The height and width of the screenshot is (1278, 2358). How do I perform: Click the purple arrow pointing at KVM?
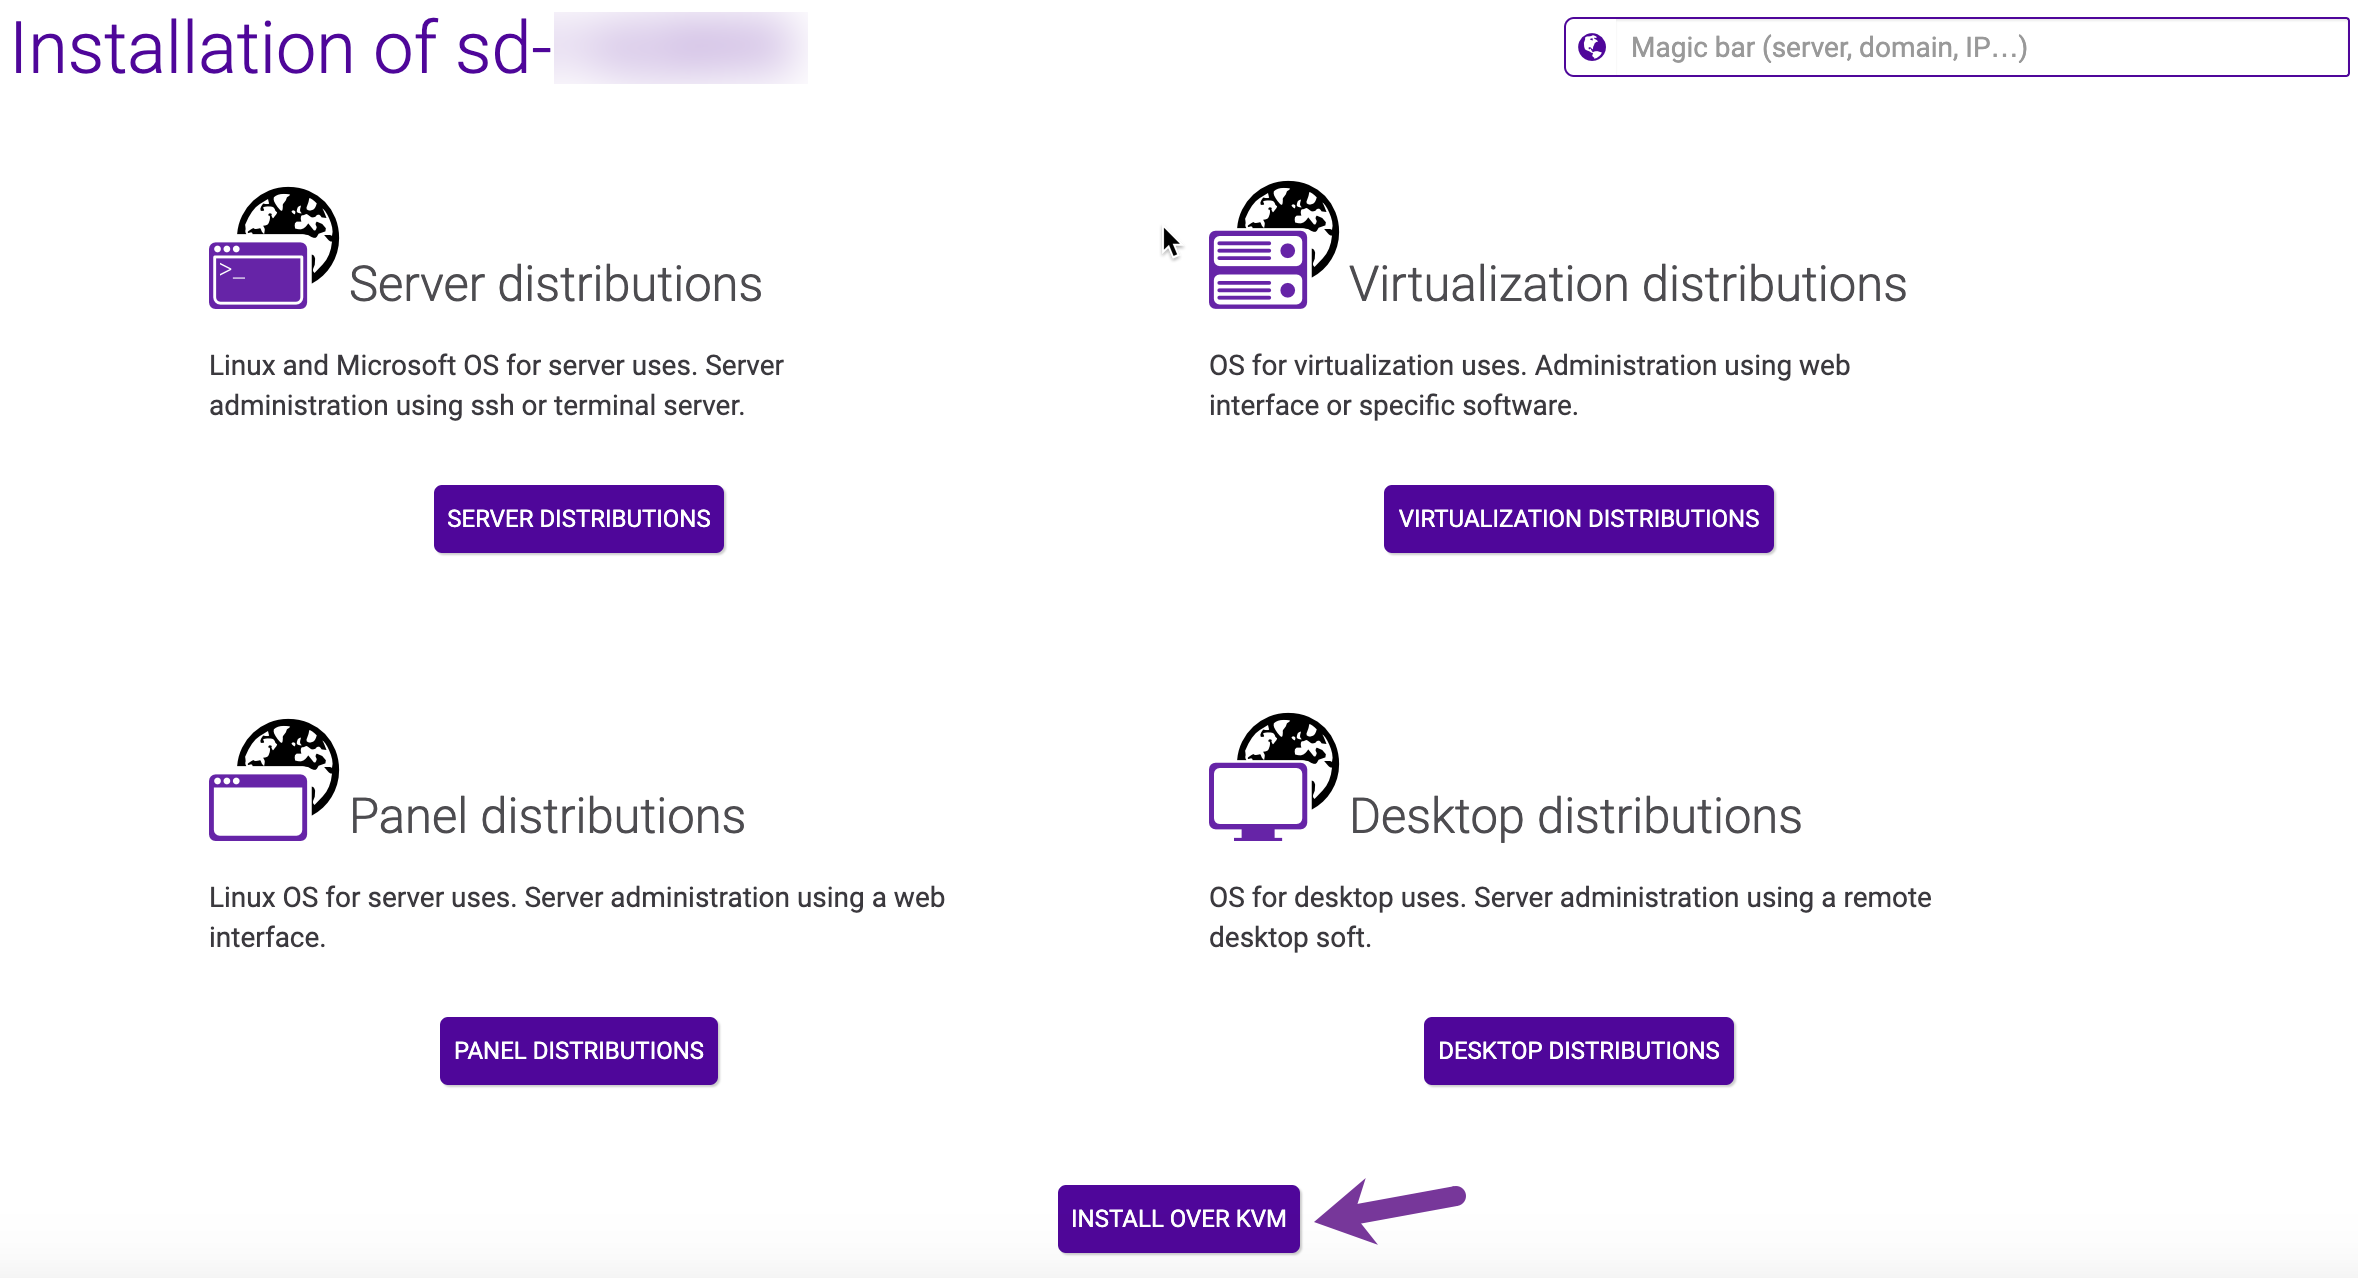1388,1210
